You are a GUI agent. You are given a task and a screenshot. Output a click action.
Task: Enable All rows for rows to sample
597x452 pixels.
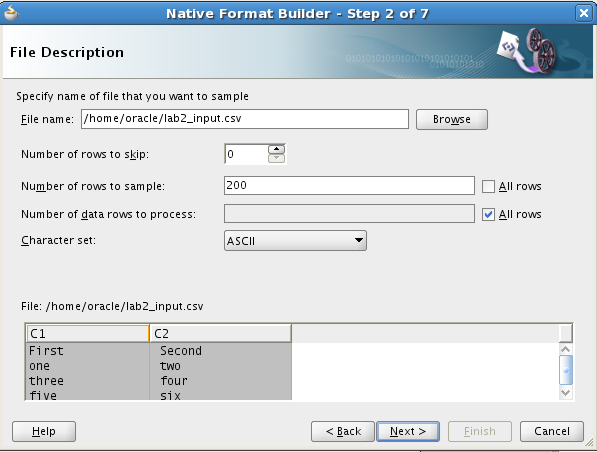(488, 187)
